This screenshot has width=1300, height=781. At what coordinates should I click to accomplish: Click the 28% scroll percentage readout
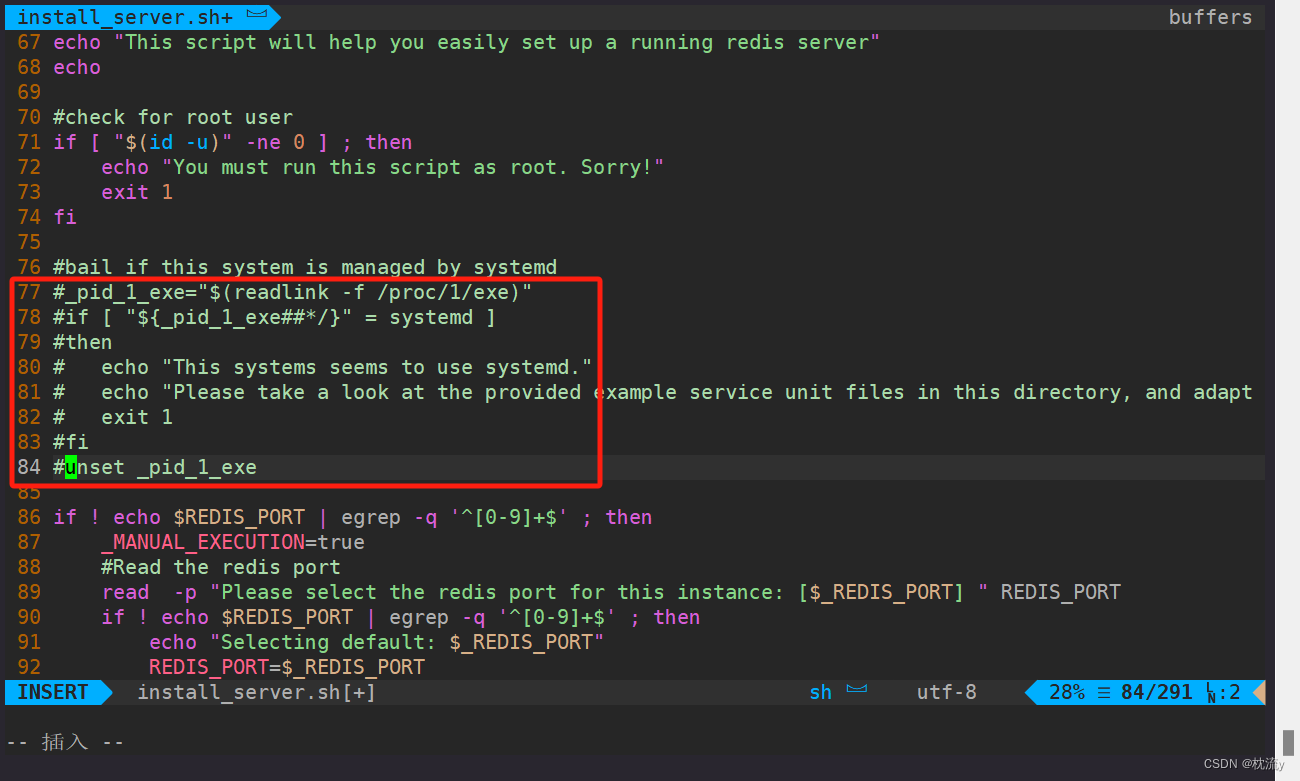tap(1066, 692)
